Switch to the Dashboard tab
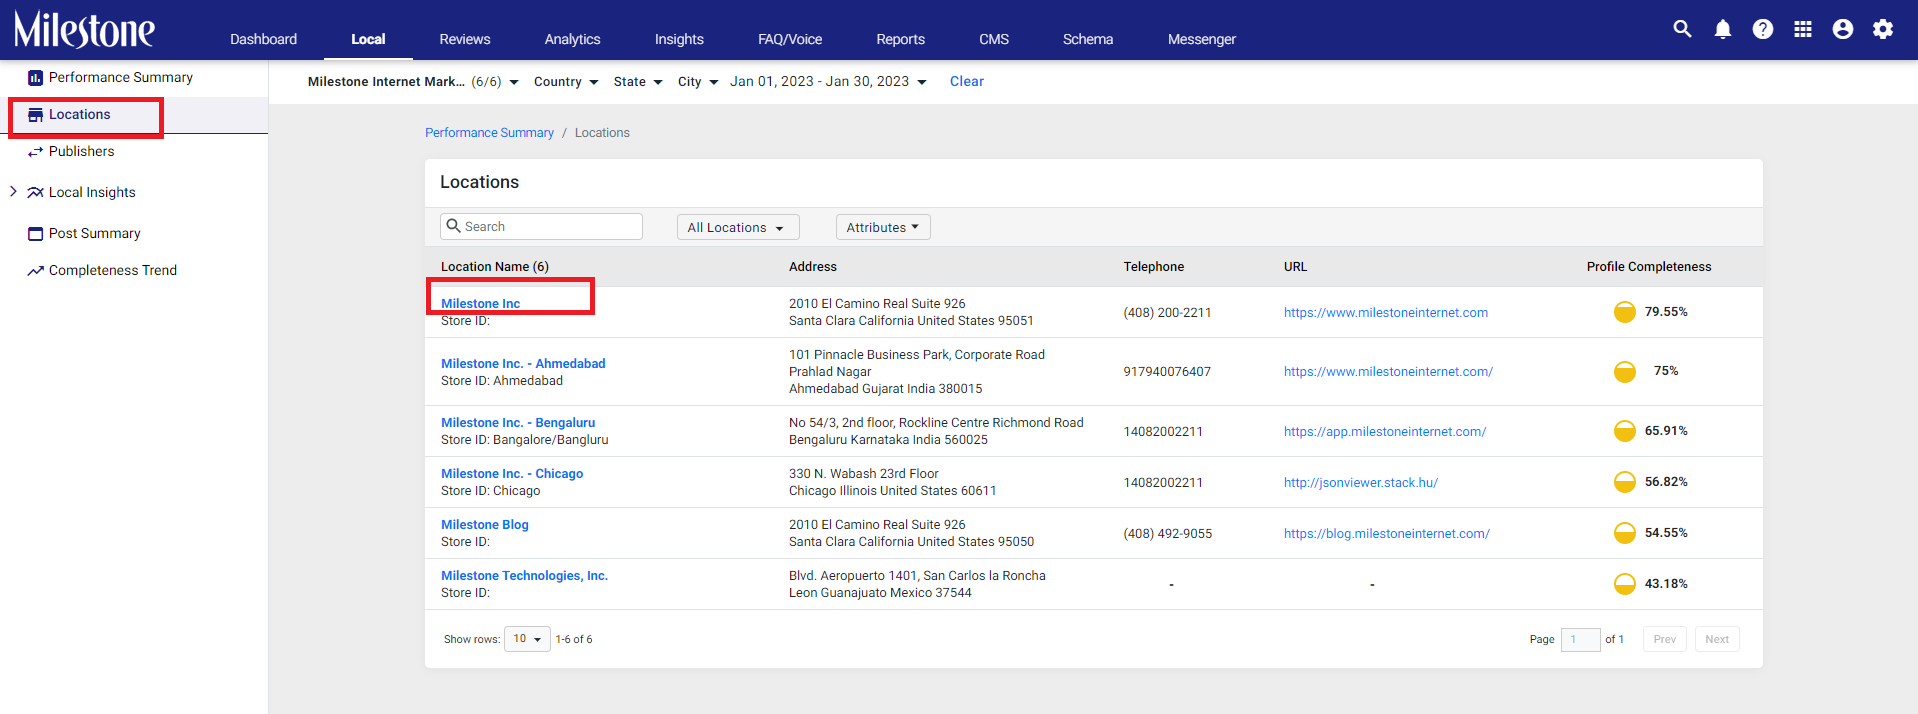Screen dimensions: 1918x714 pyautogui.click(x=263, y=39)
